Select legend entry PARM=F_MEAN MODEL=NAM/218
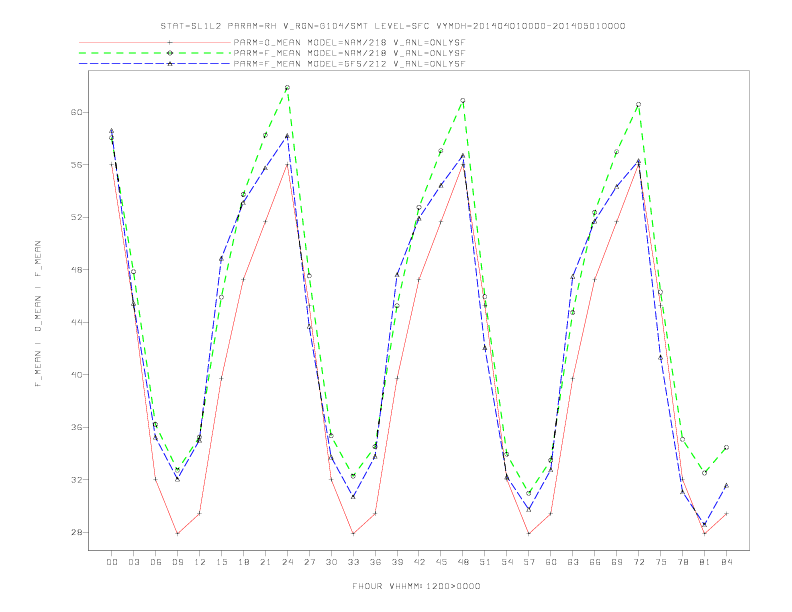 (x=349, y=53)
